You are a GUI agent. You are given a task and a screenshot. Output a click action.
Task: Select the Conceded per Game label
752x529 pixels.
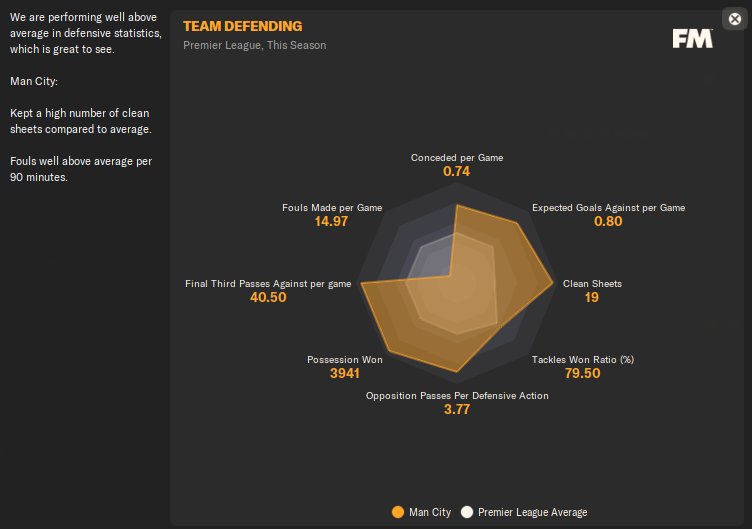[x=457, y=158]
